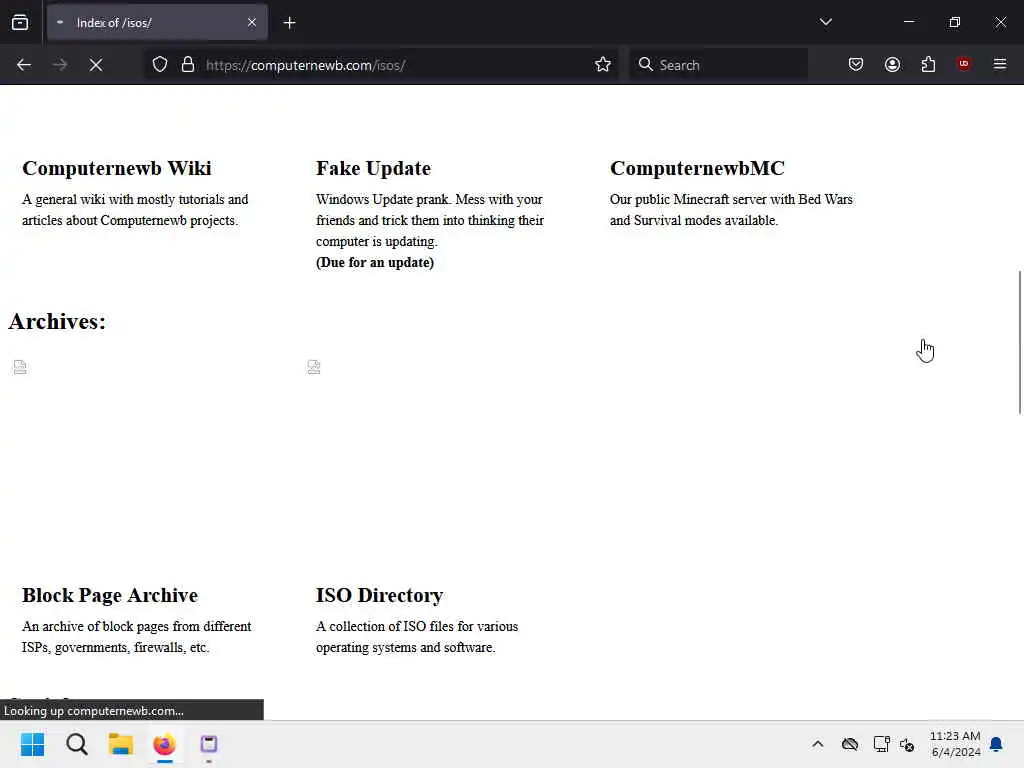The height and width of the screenshot is (768, 1024).
Task: Open a new browser tab
Action: [289, 23]
